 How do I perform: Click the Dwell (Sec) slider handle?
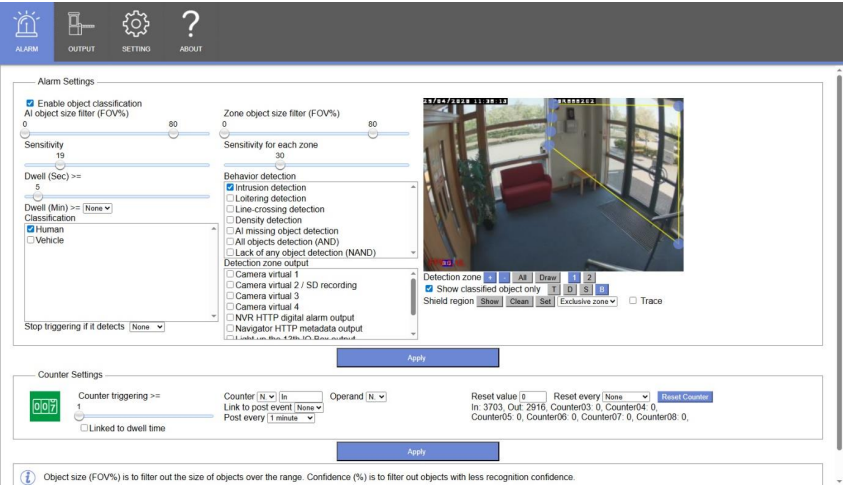[38, 196]
